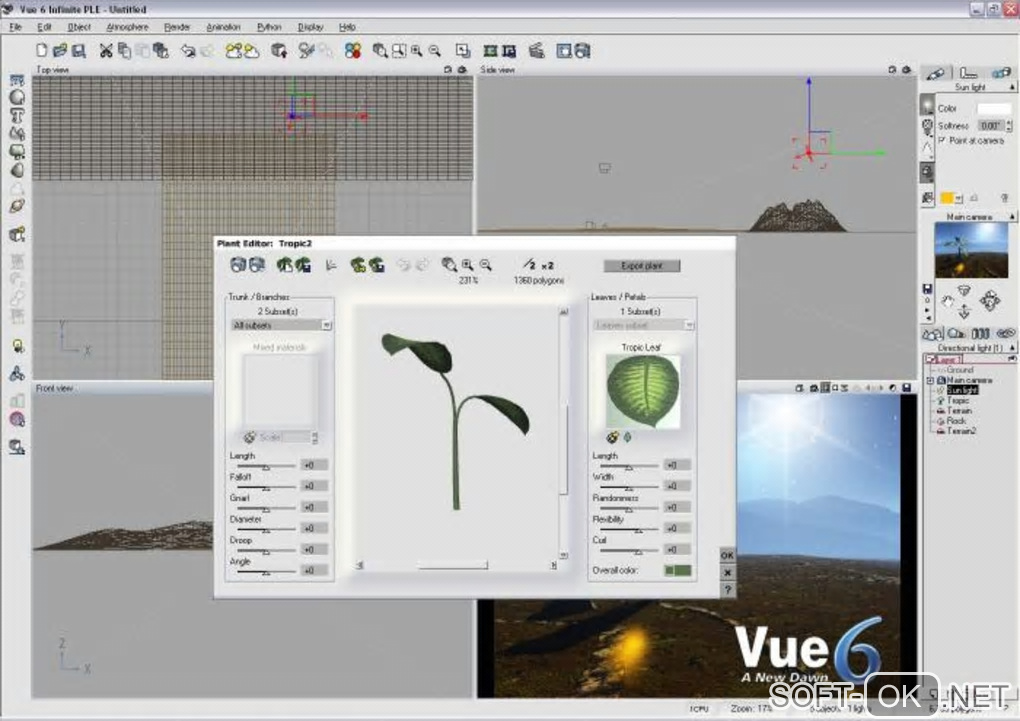Screen dimensions: 1020x721
Task: Toggle Point at camera checkbox
Action: (941, 141)
